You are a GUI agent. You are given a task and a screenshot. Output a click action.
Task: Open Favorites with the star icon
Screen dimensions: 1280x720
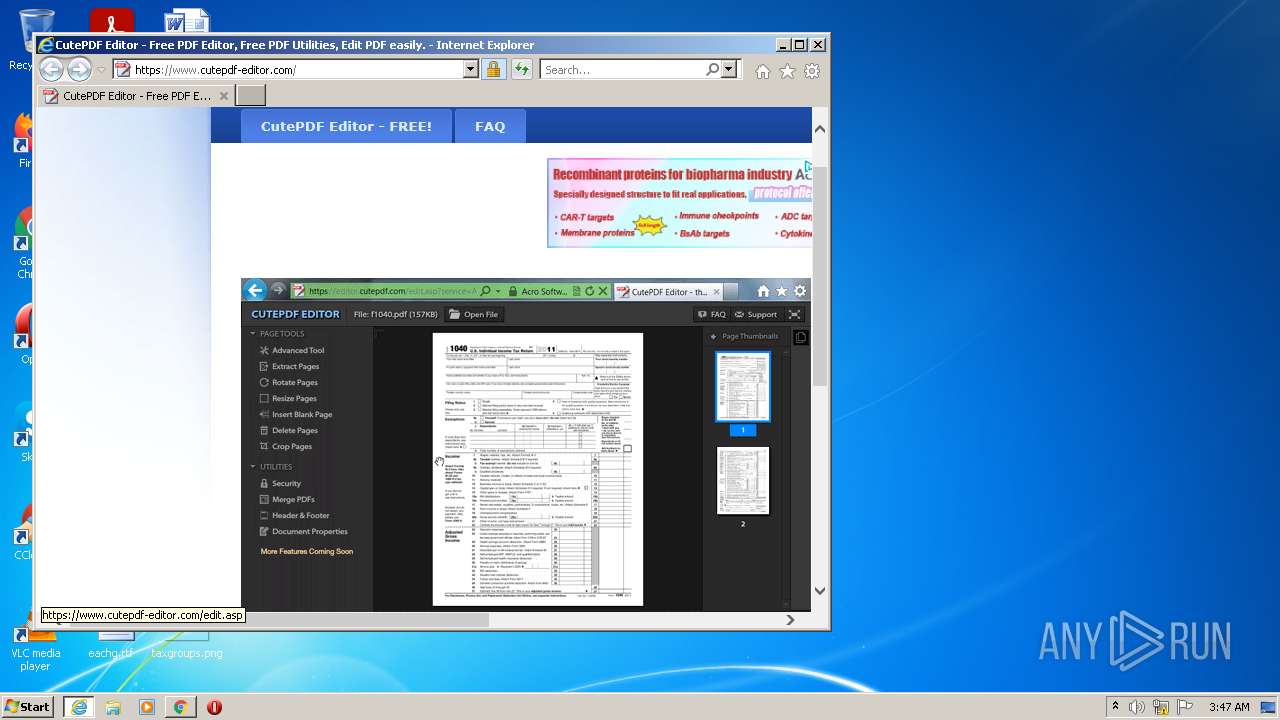pos(787,71)
